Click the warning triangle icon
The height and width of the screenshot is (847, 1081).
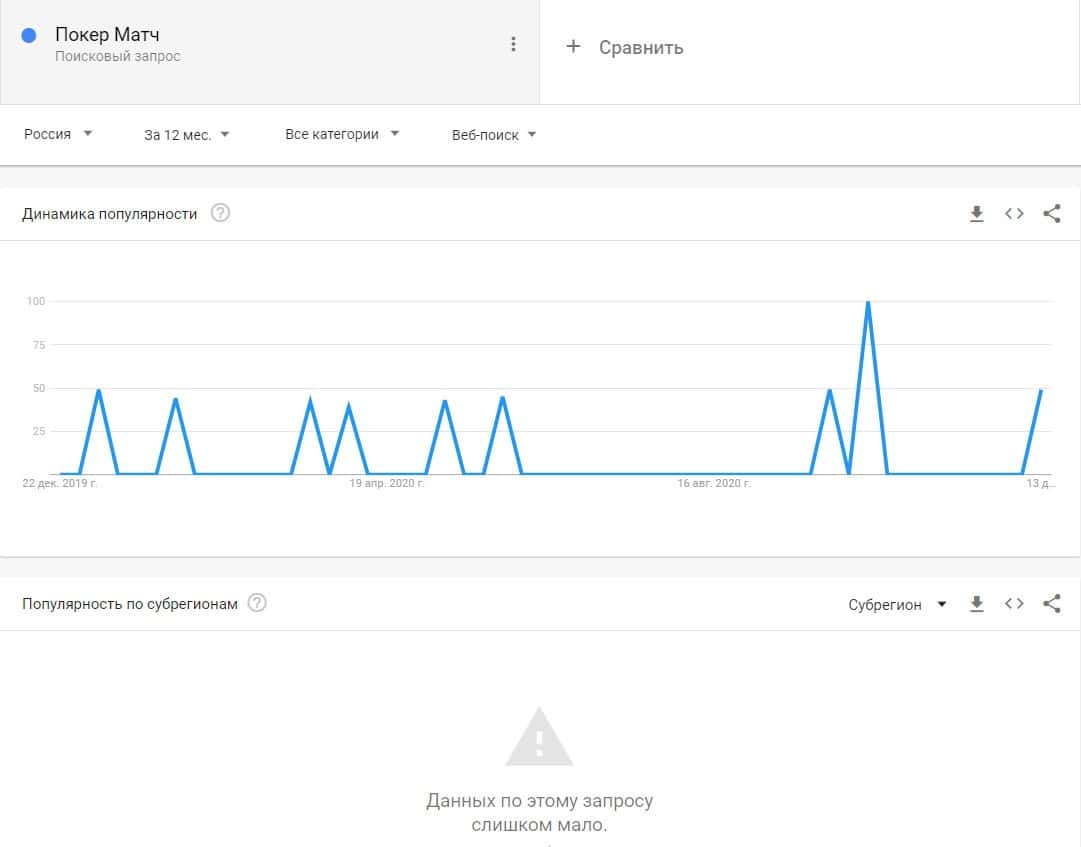point(539,737)
